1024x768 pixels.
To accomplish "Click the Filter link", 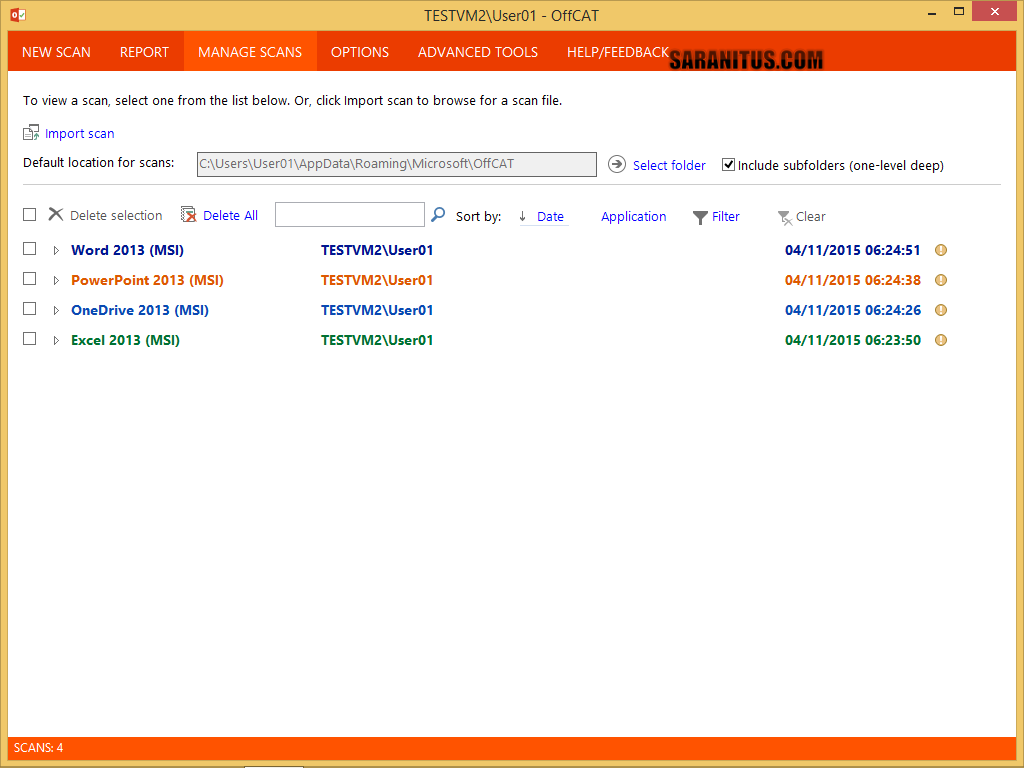I will (x=726, y=217).
